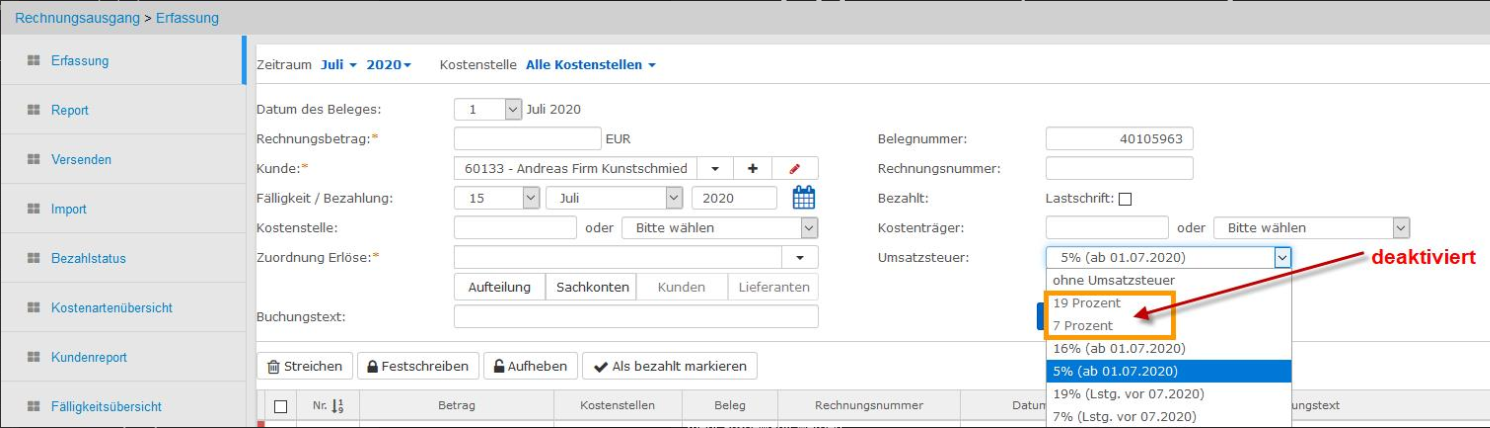Select highlighted 5% (ab 01.07.2020) option
1490x428 pixels.
tap(1169, 371)
